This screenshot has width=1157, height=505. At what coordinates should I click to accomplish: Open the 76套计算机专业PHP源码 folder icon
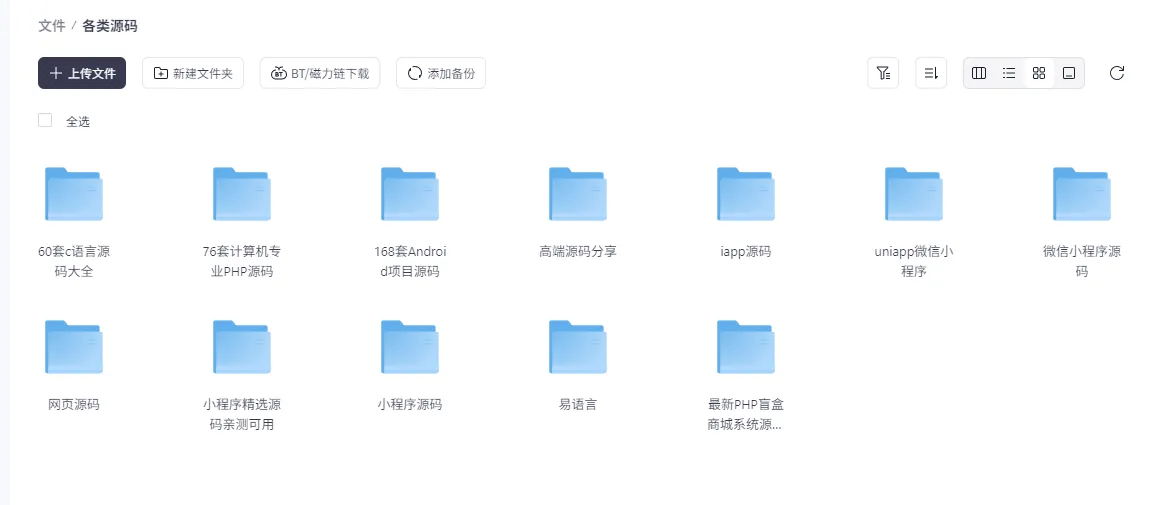(x=242, y=193)
